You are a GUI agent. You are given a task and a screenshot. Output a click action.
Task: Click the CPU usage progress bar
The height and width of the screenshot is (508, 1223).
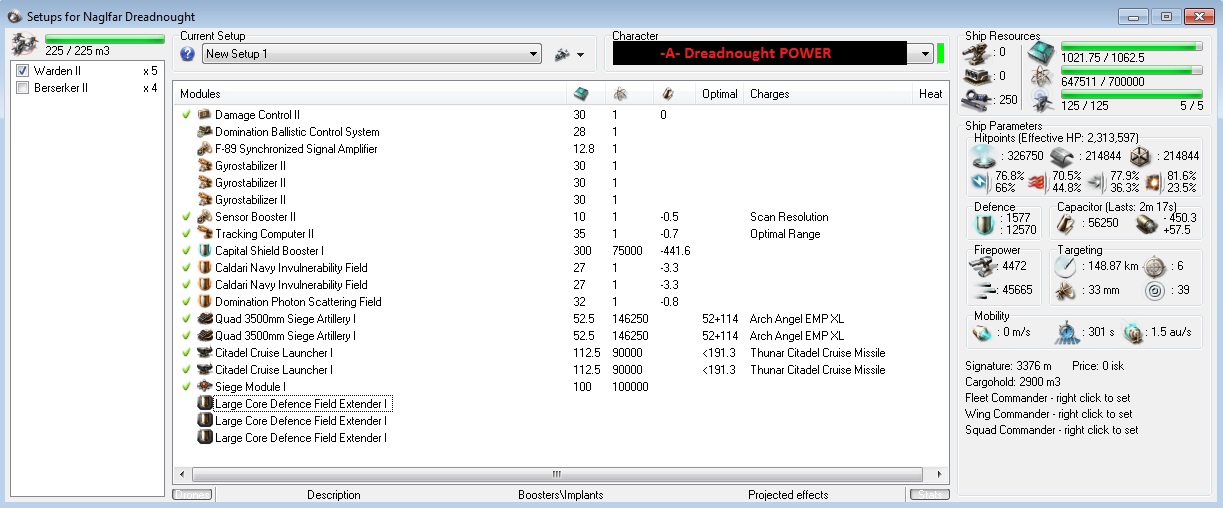tap(1131, 47)
